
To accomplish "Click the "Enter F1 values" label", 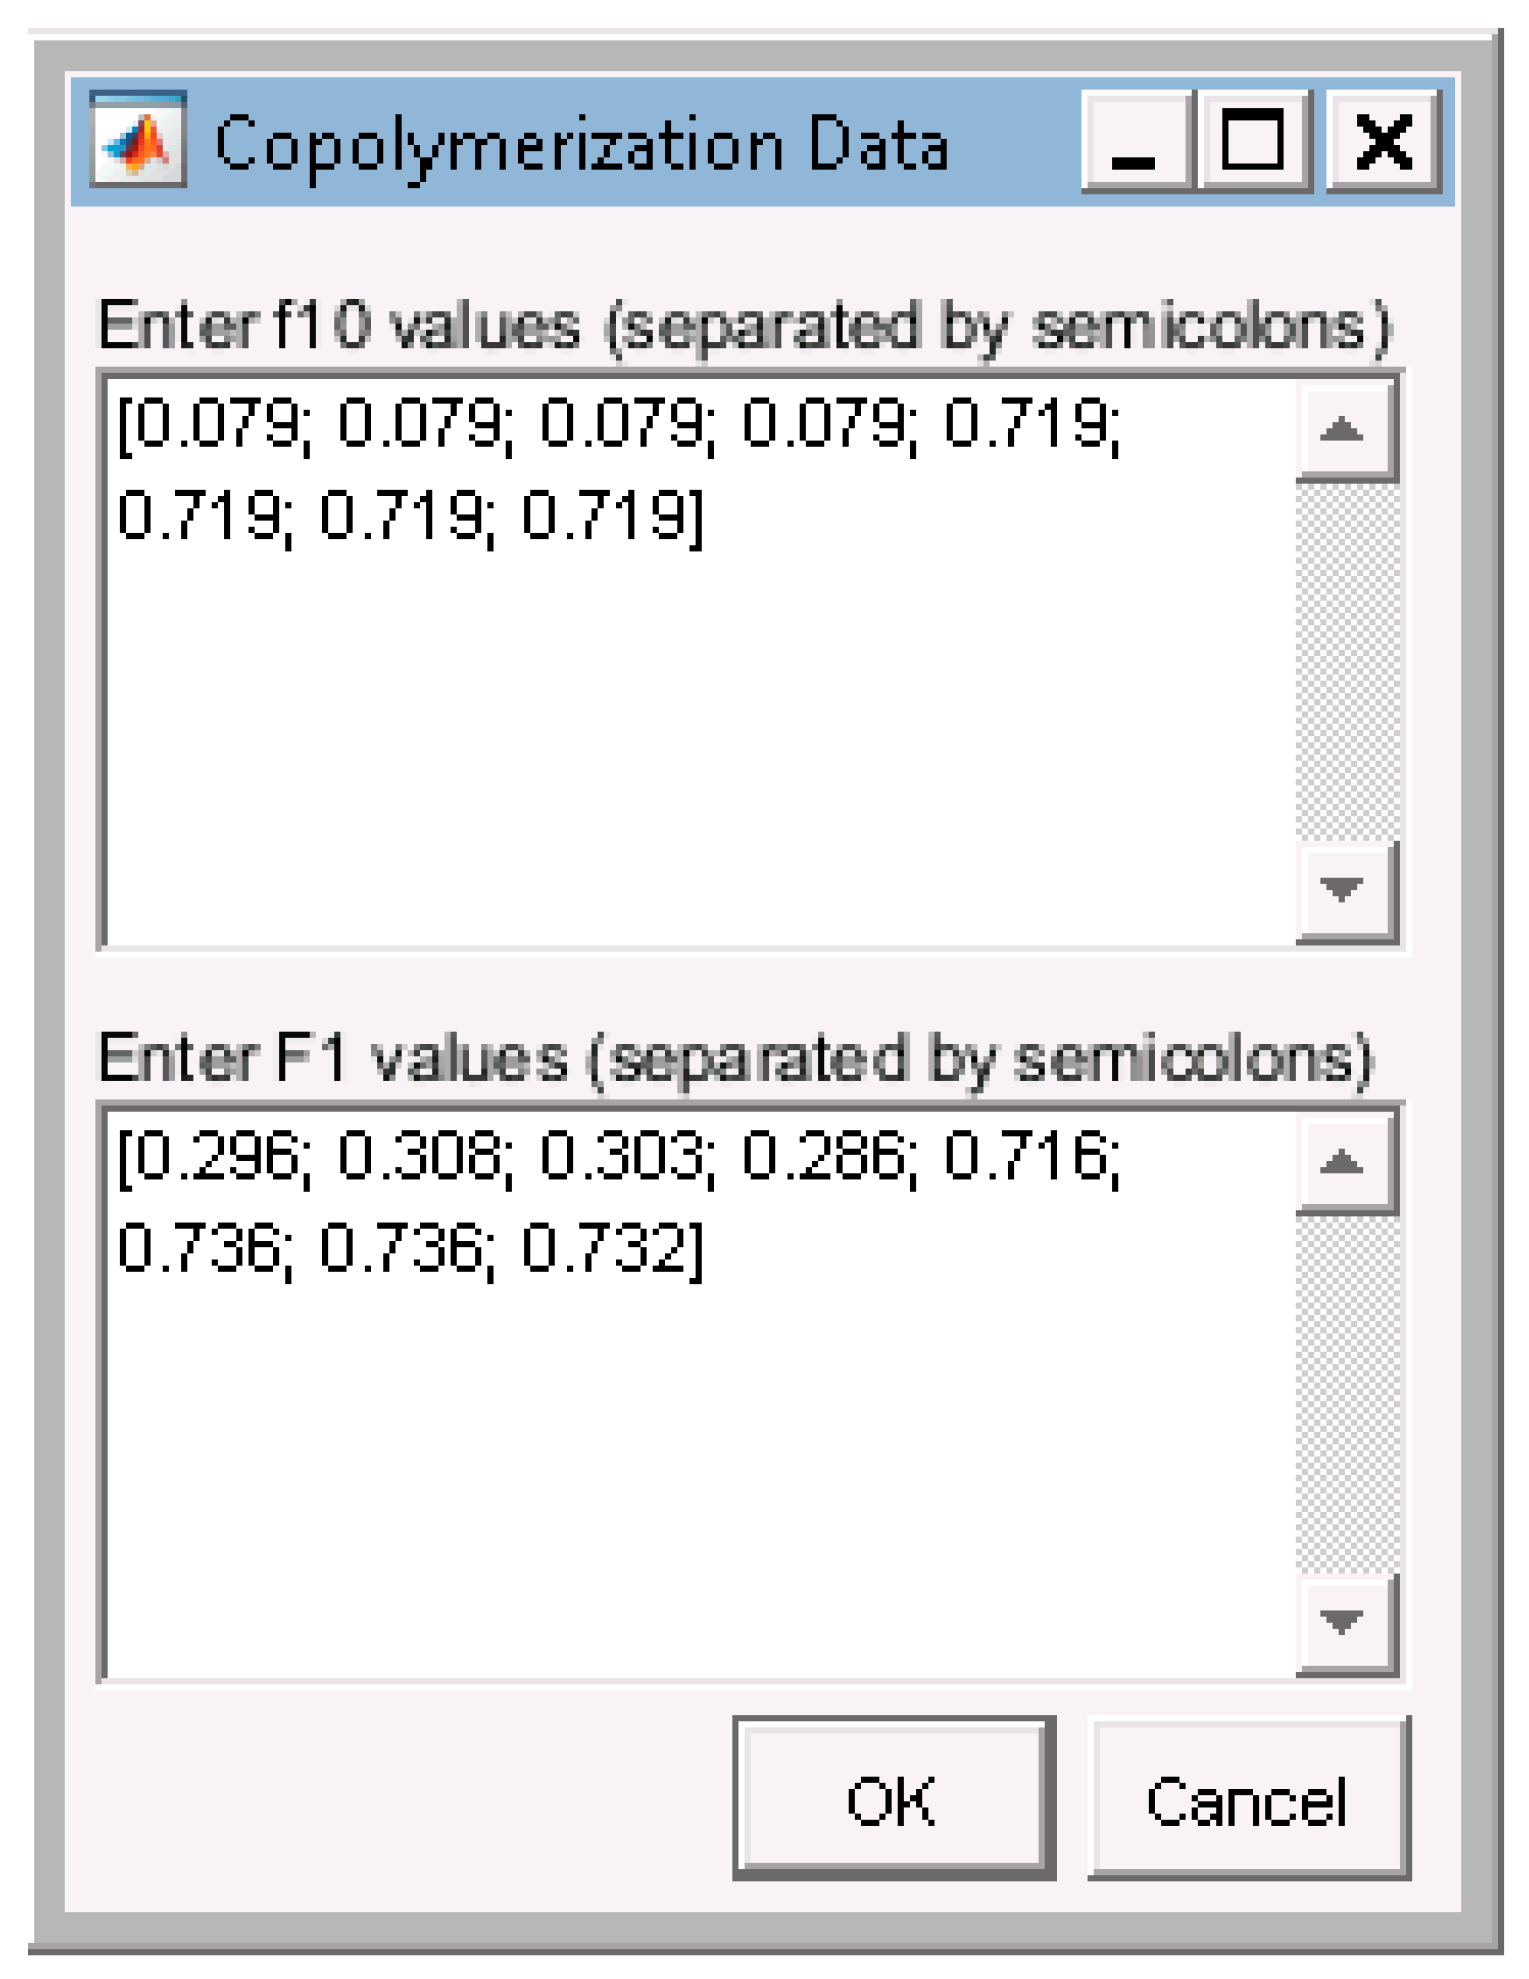I will point(735,1059).
